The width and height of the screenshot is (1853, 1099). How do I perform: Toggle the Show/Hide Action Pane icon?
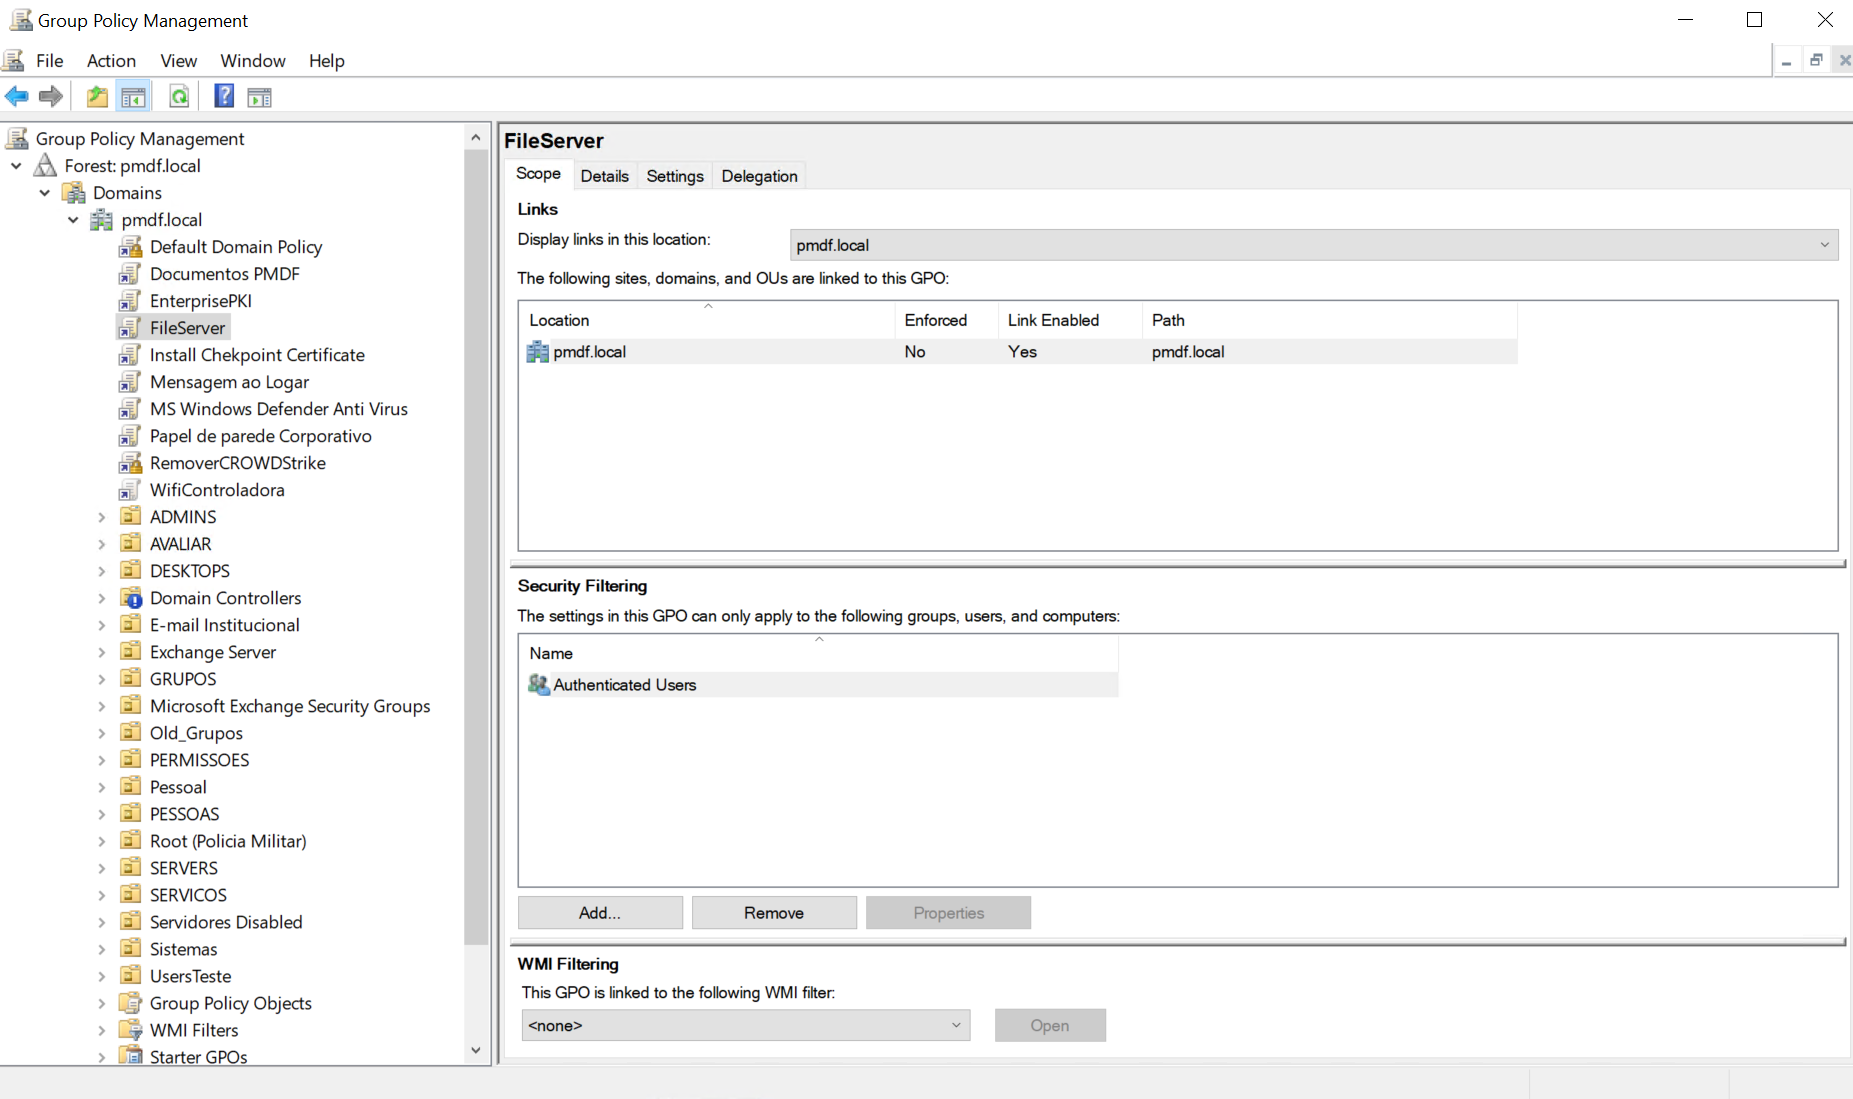point(259,97)
